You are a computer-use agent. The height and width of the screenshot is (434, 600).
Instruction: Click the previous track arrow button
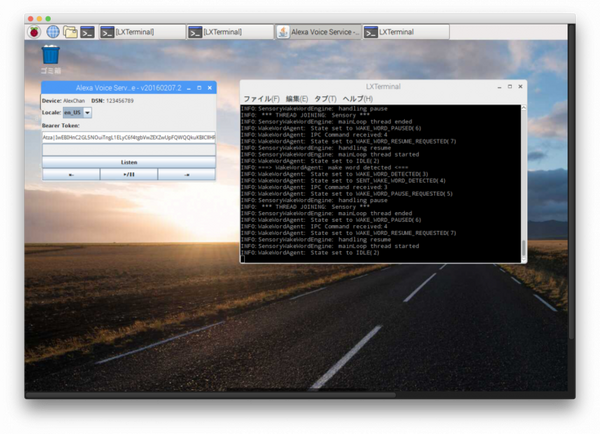71,174
